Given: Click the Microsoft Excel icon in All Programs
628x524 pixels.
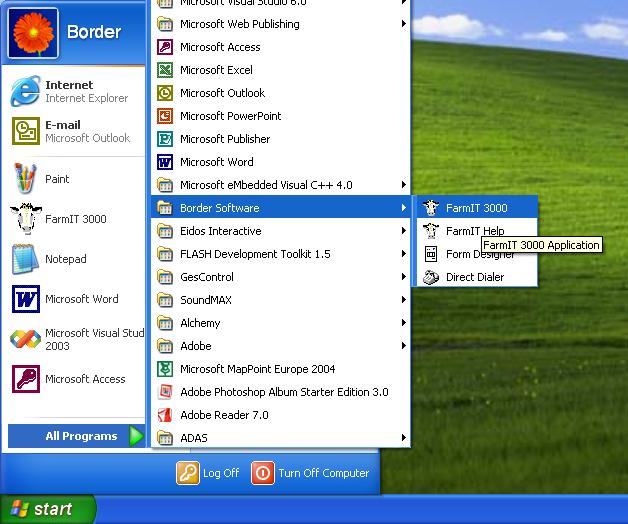Looking at the screenshot, I should click(165, 70).
